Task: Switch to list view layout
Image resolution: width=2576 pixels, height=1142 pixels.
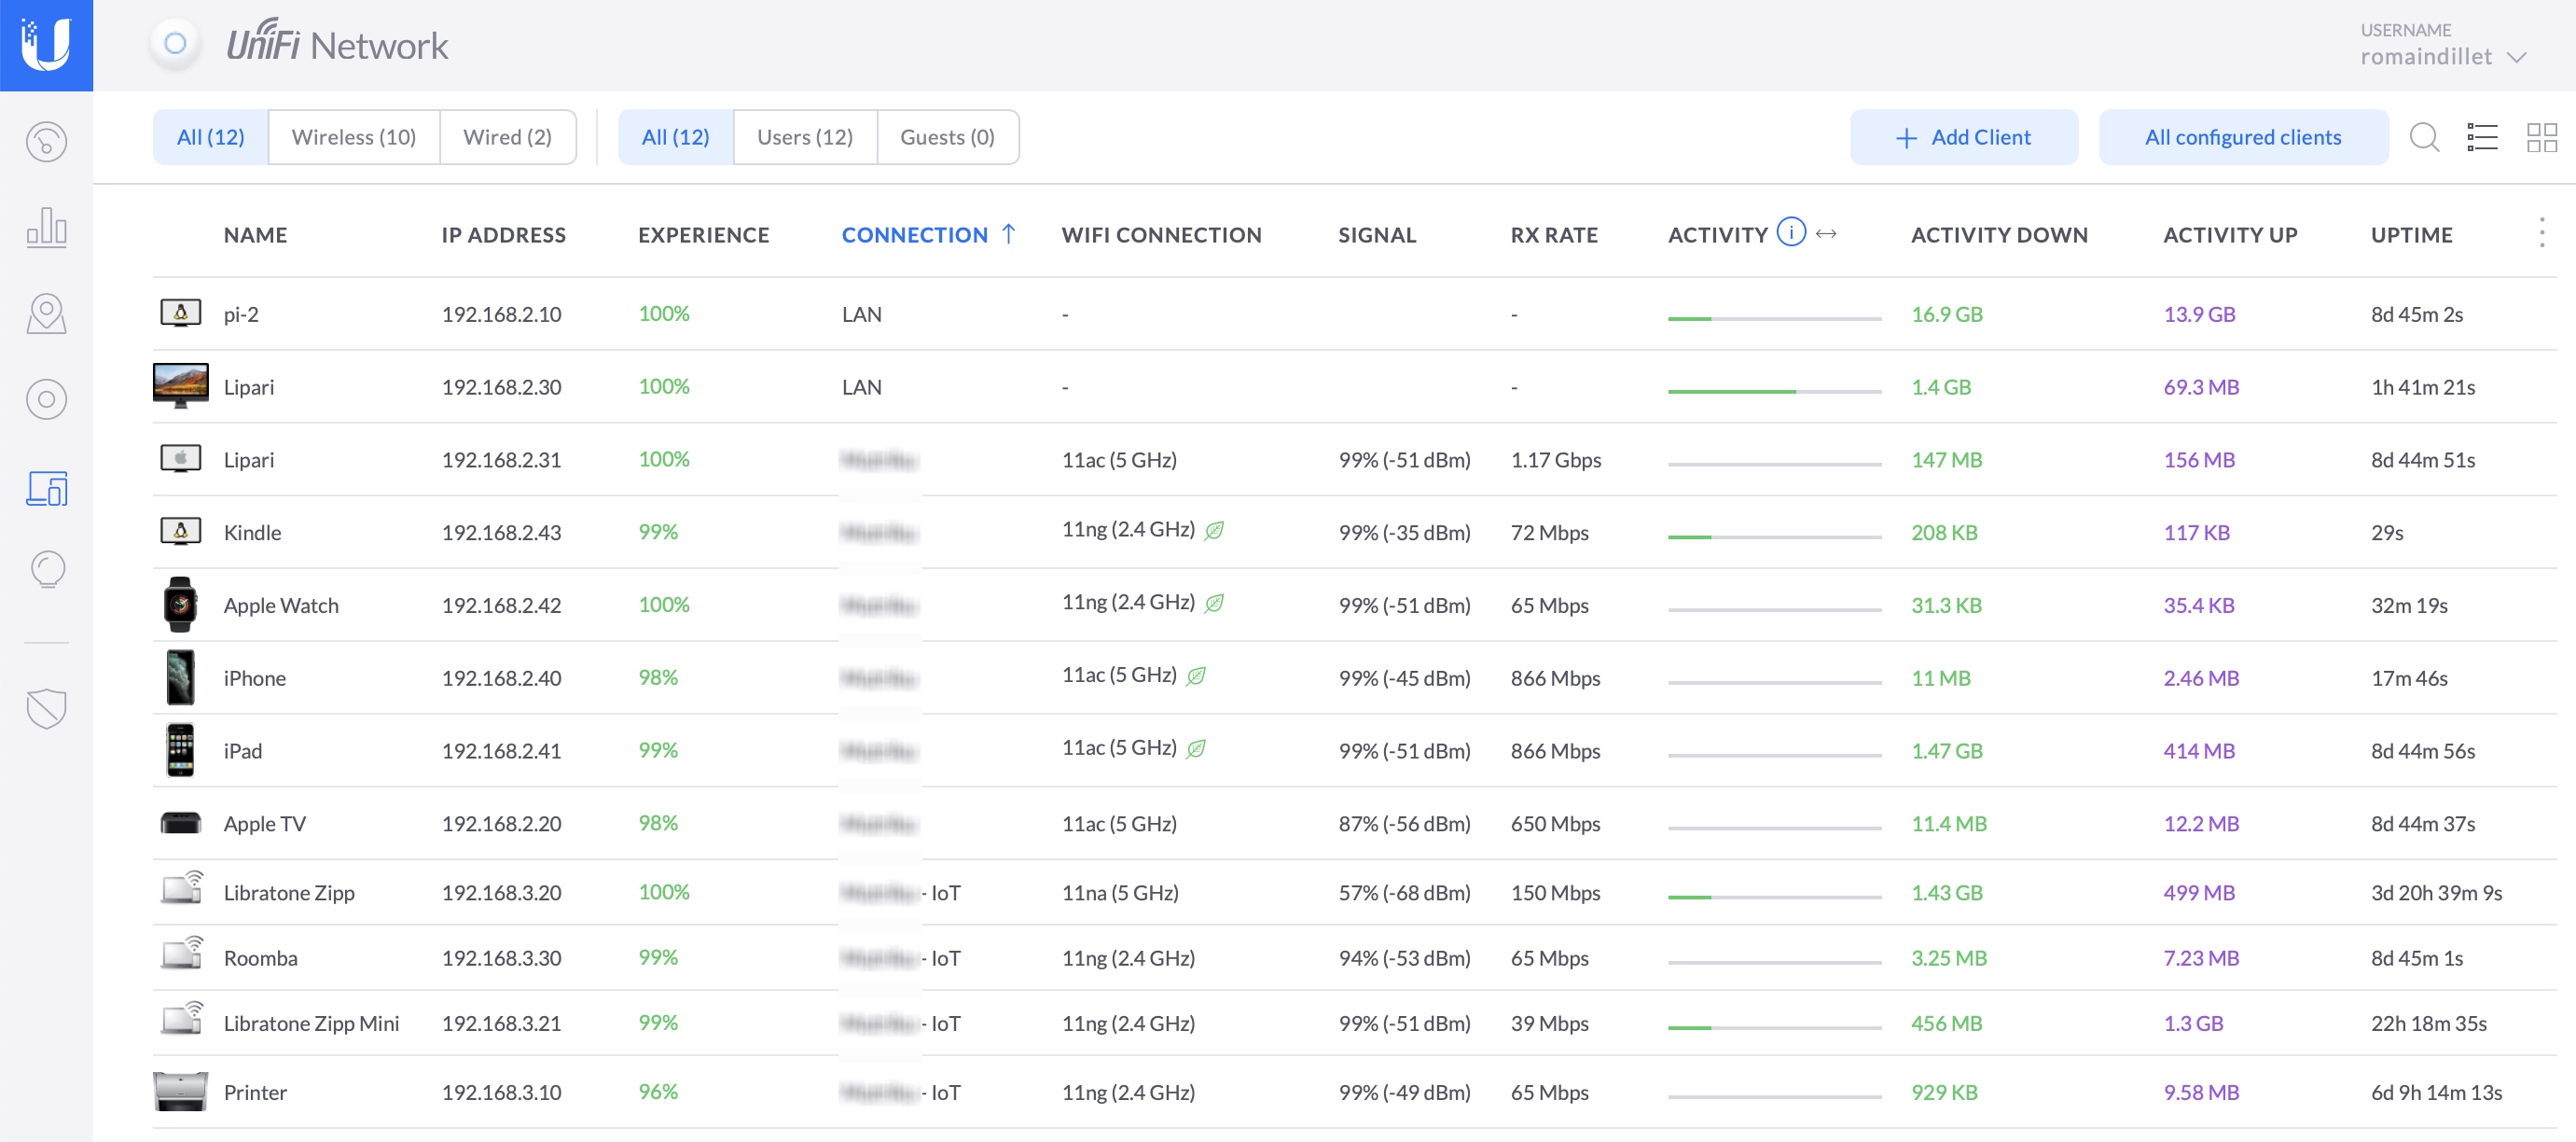Action: click(x=2482, y=137)
